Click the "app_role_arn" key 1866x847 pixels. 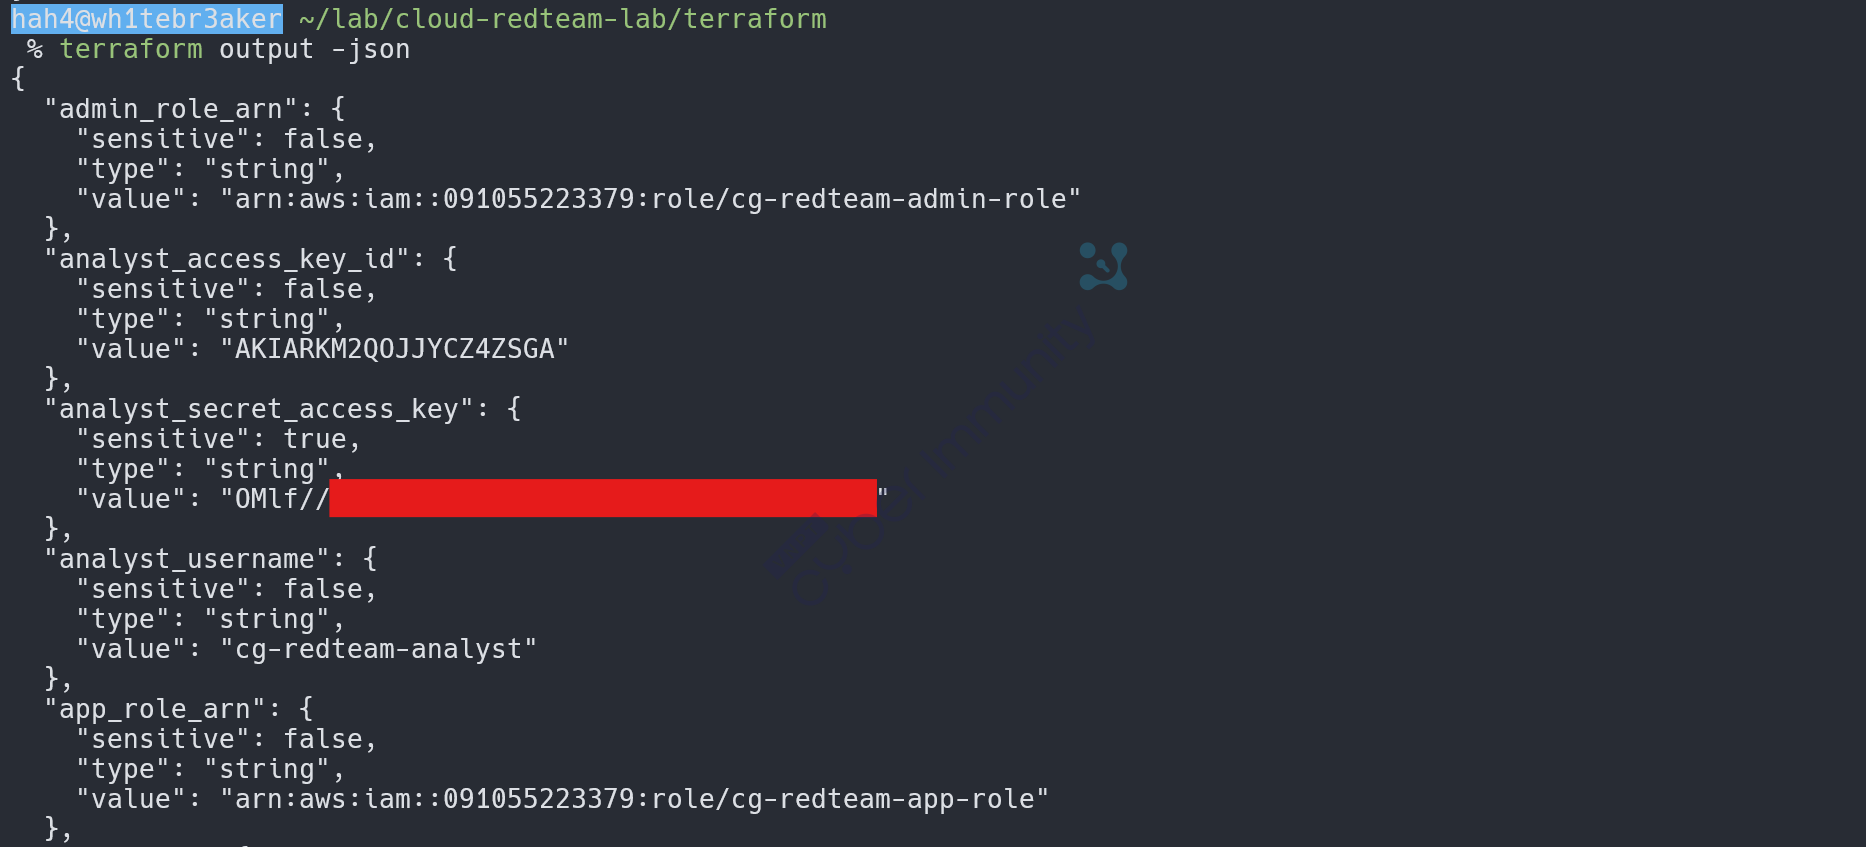point(155,709)
